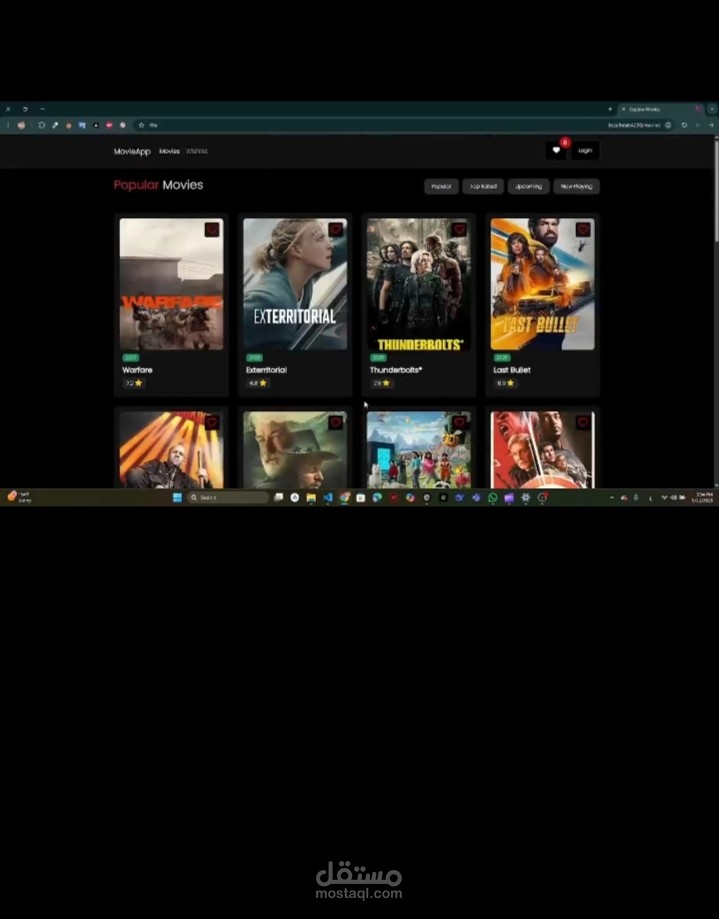Click the green year badge above Exterritorial title
The width and height of the screenshot is (719, 919).
[254, 358]
